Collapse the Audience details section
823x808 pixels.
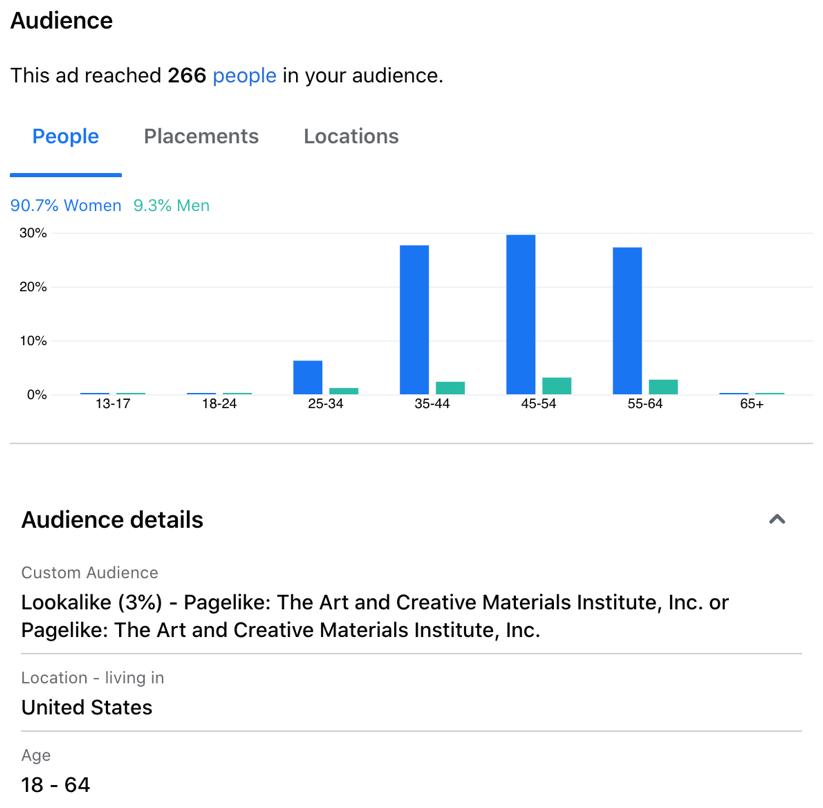[777, 519]
